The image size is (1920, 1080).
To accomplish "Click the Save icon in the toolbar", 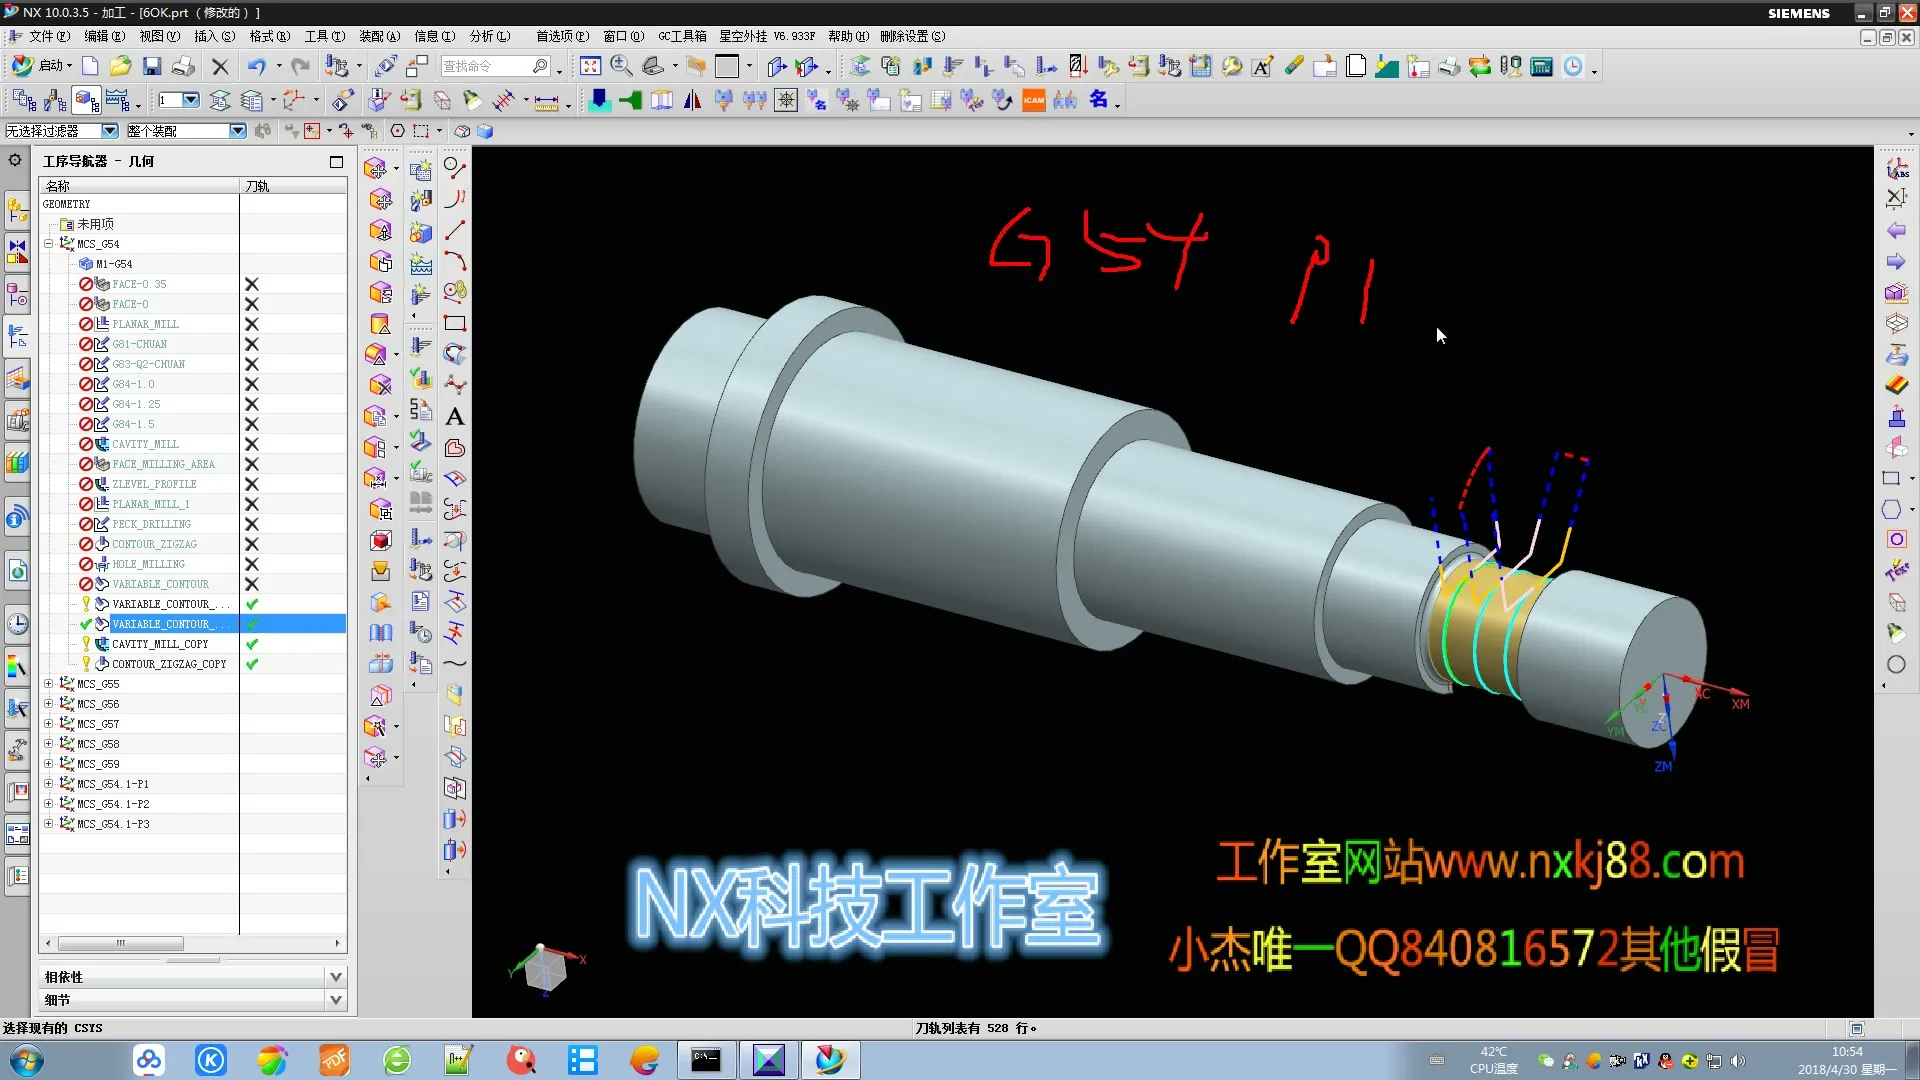I will click(x=152, y=66).
